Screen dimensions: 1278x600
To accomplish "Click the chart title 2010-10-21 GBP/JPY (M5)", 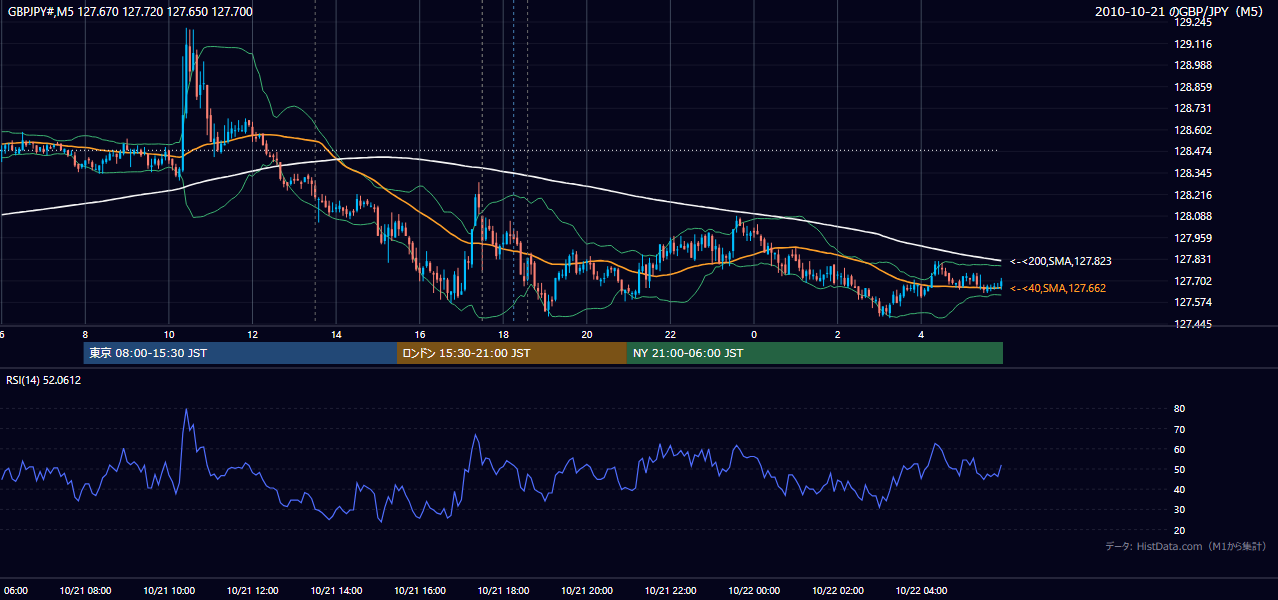I will (x=1180, y=12).
